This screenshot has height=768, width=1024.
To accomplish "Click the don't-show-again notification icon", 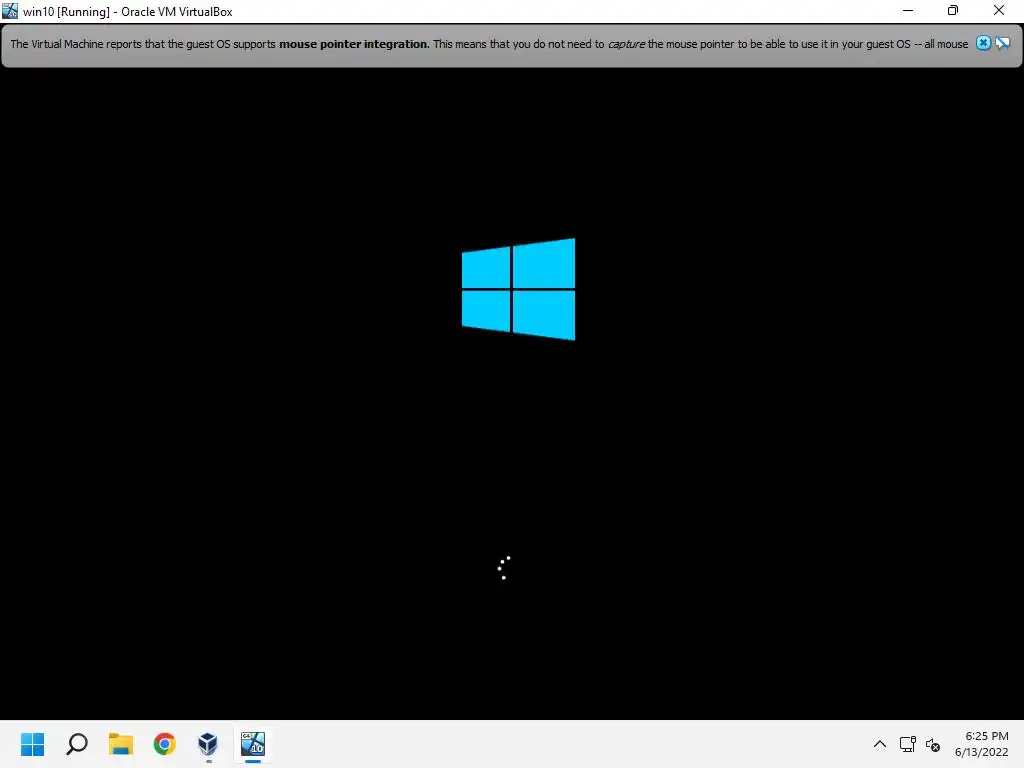I will tap(1002, 43).
